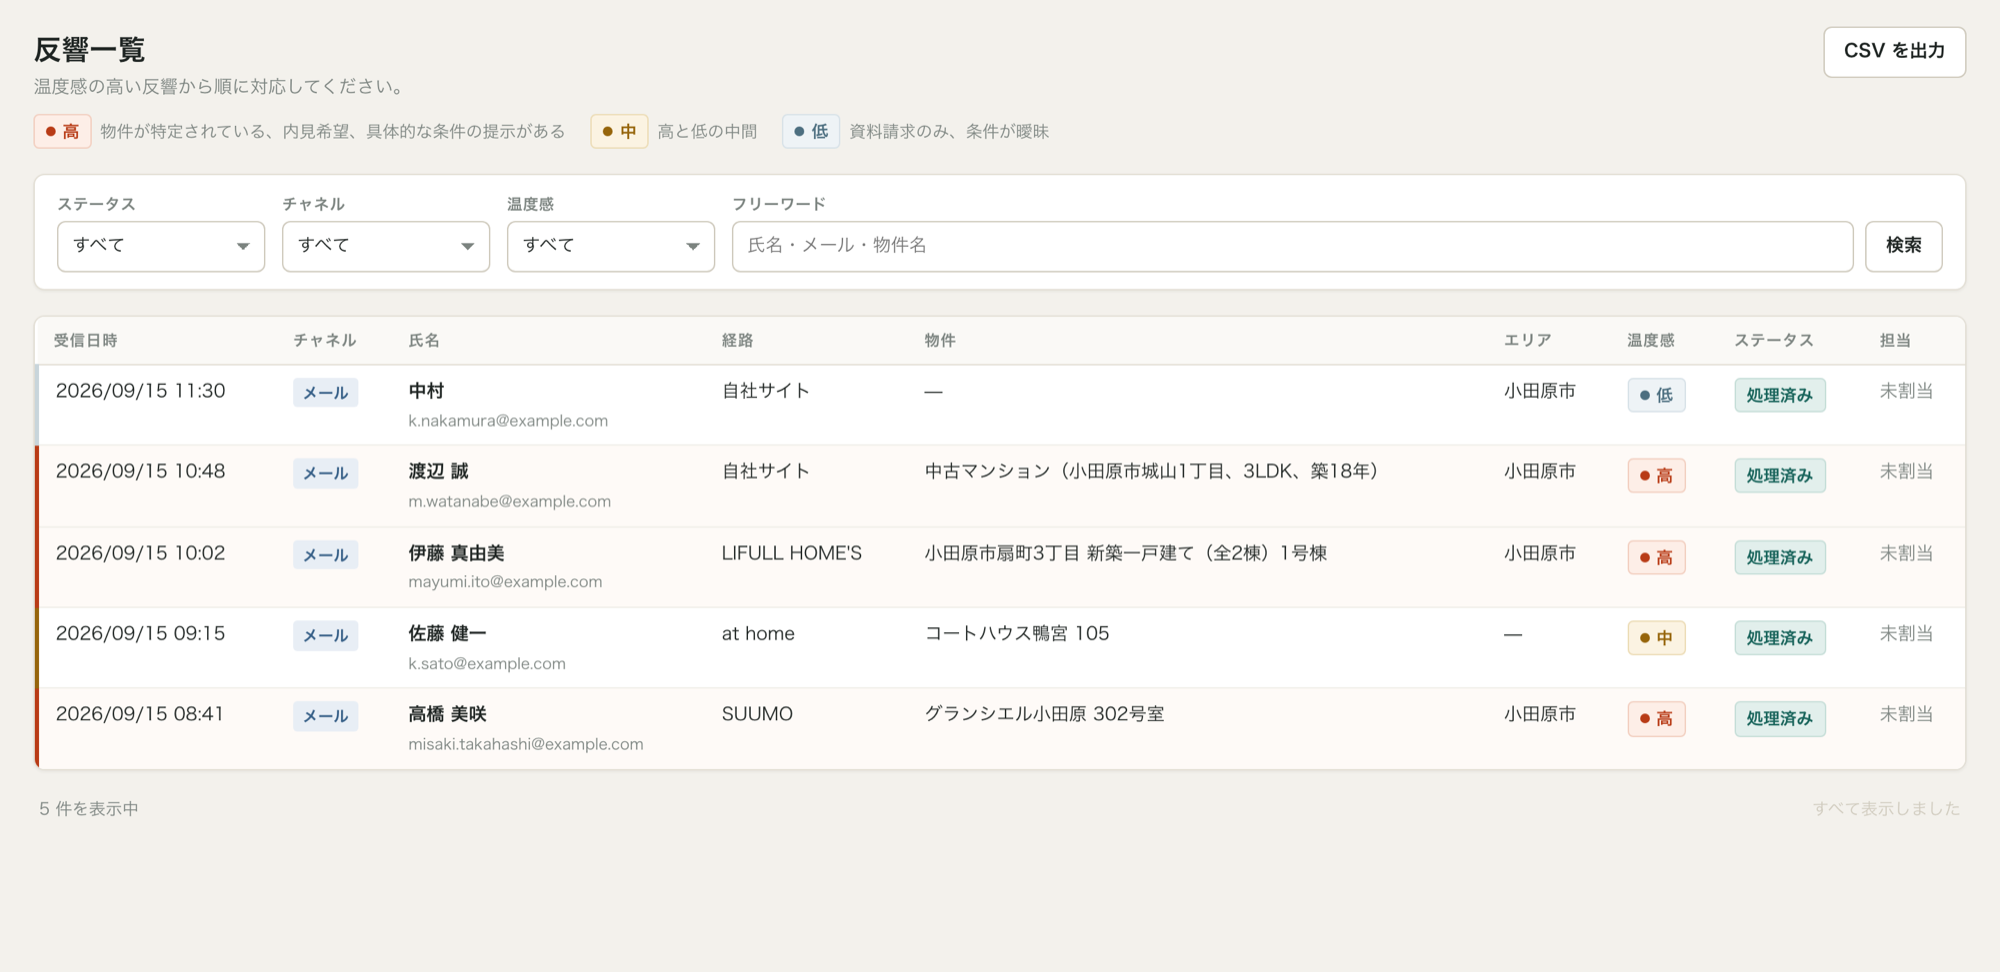Click the 低 badge in the legend
The image size is (2000, 972).
click(811, 131)
